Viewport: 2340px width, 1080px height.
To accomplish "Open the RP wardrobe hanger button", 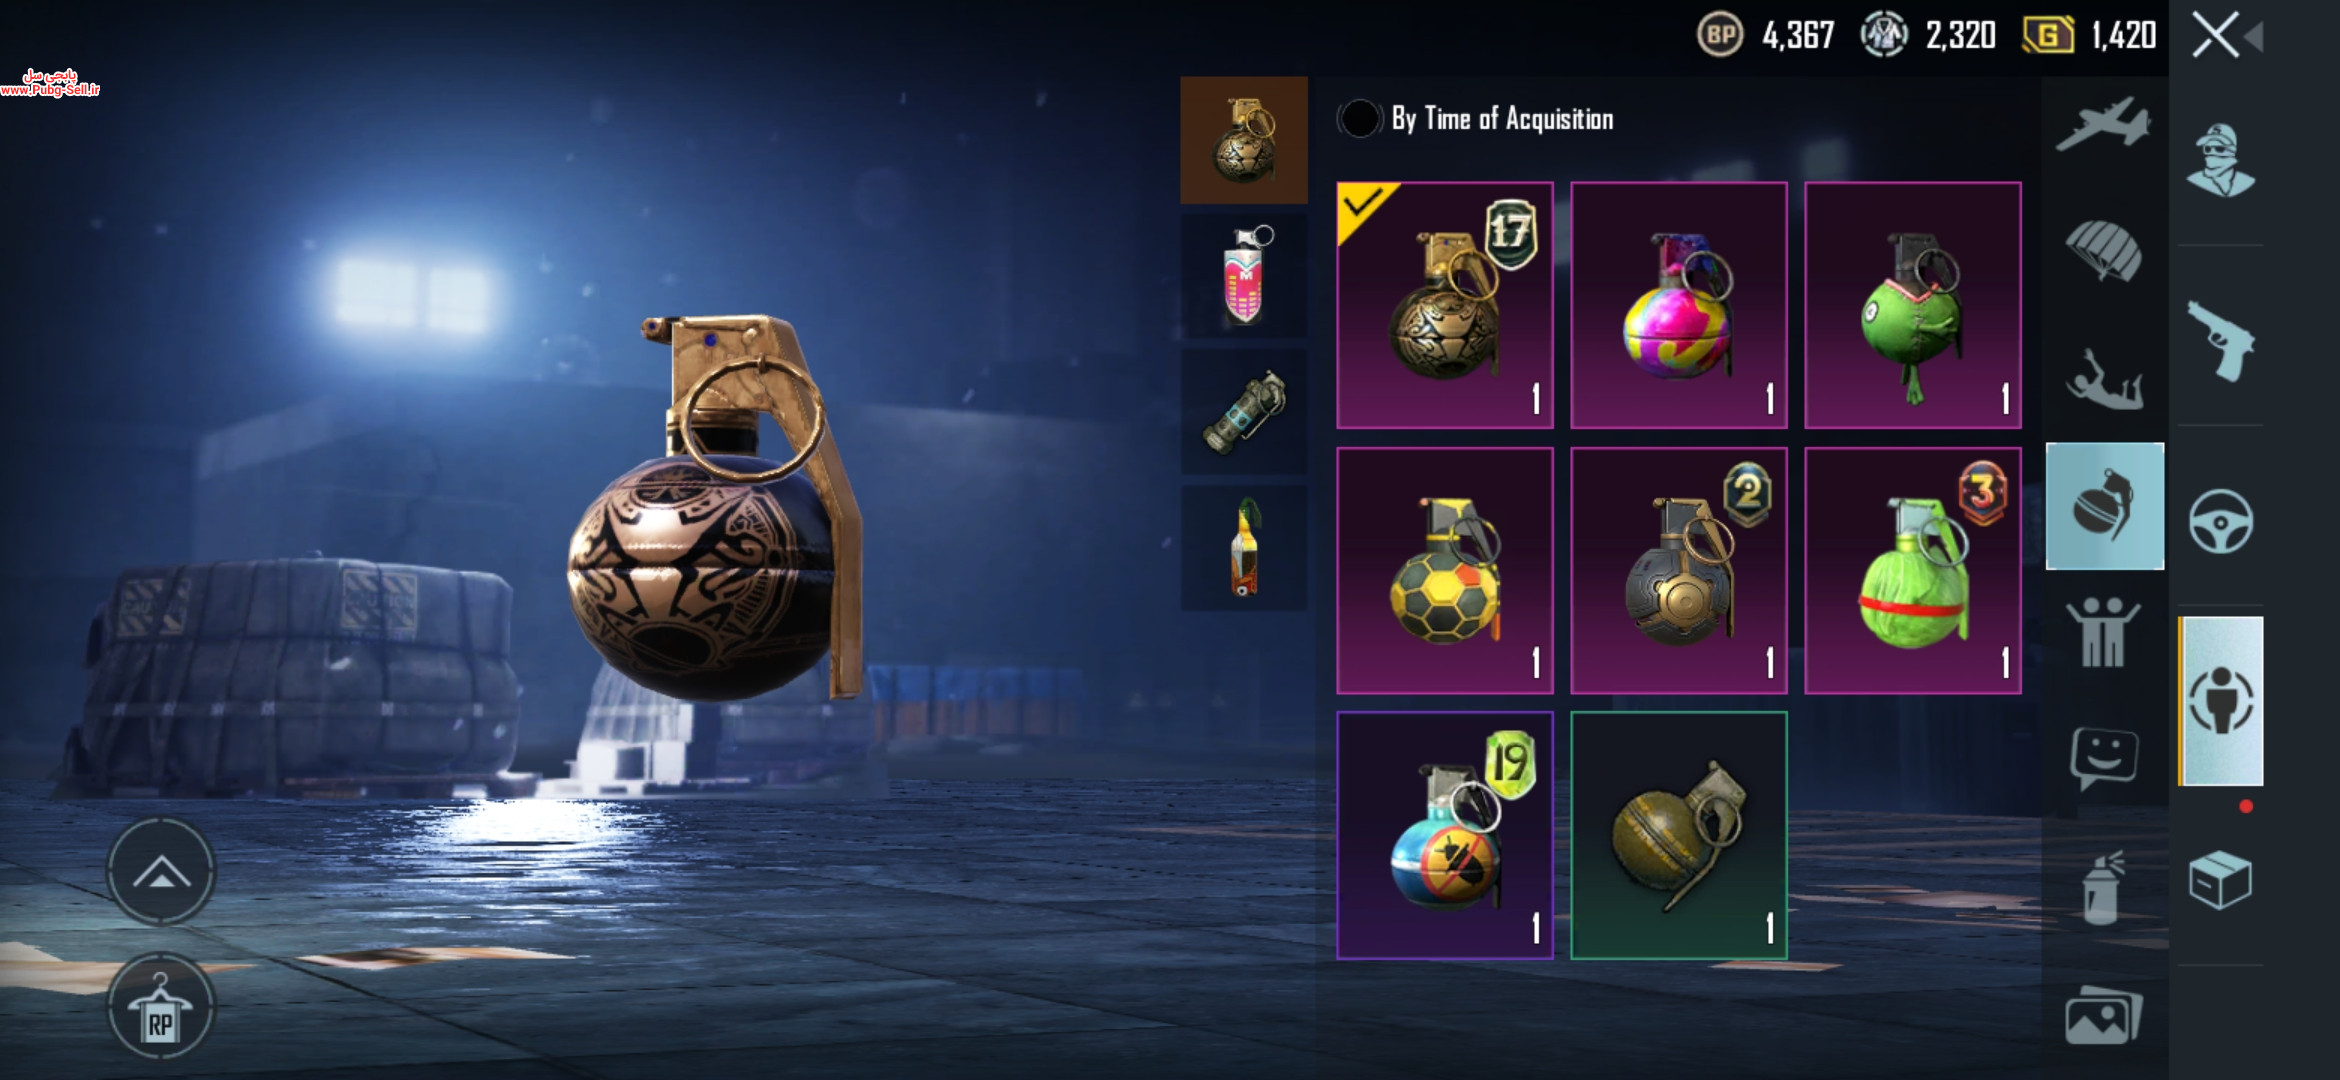I will coord(161,1007).
